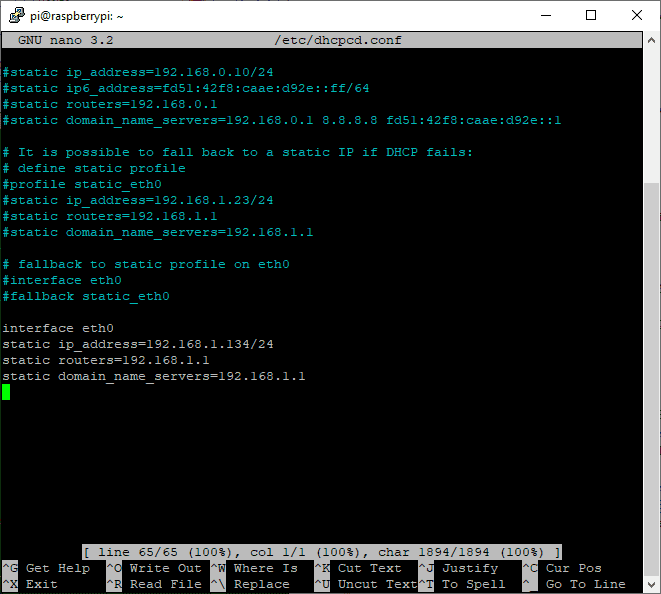The image size is (661, 594).
Task: Click '^W Where Is' shortcut
Action: (x=254, y=568)
